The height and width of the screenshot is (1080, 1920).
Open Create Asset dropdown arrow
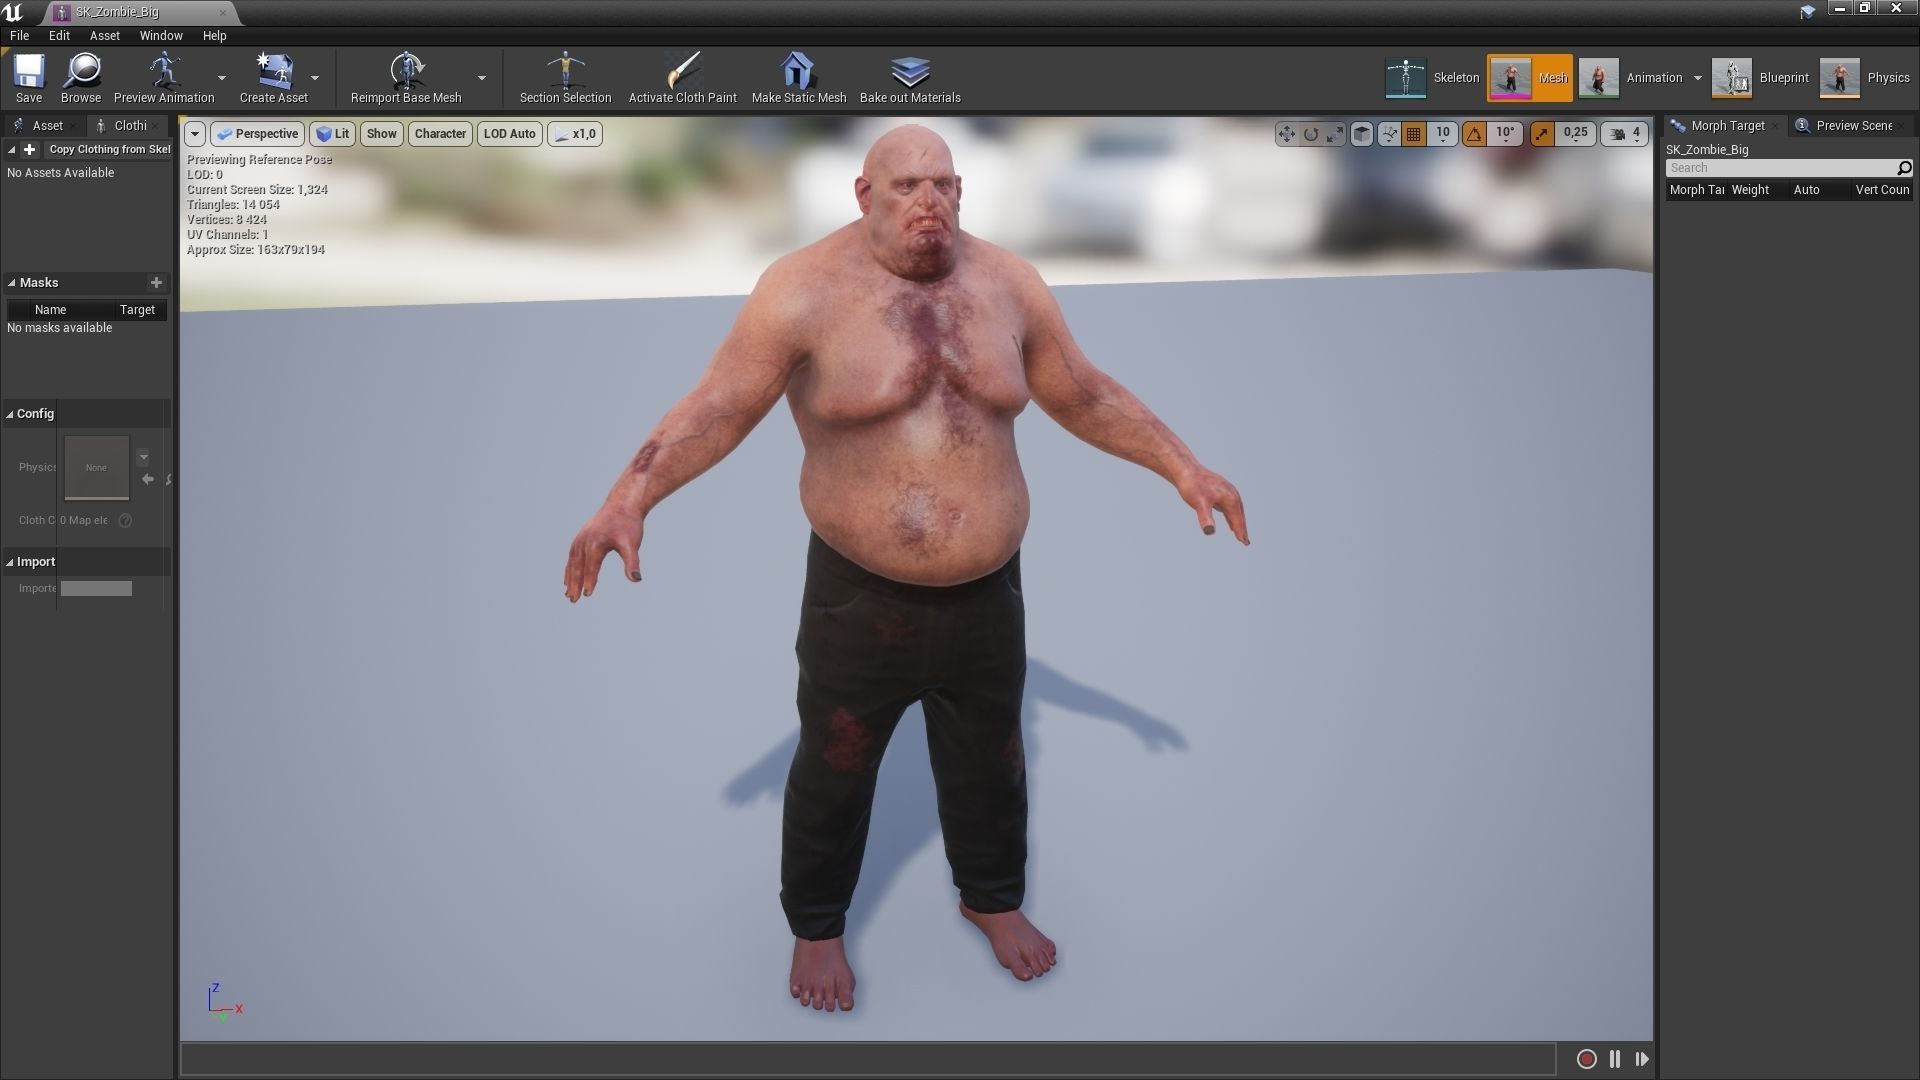coord(315,78)
